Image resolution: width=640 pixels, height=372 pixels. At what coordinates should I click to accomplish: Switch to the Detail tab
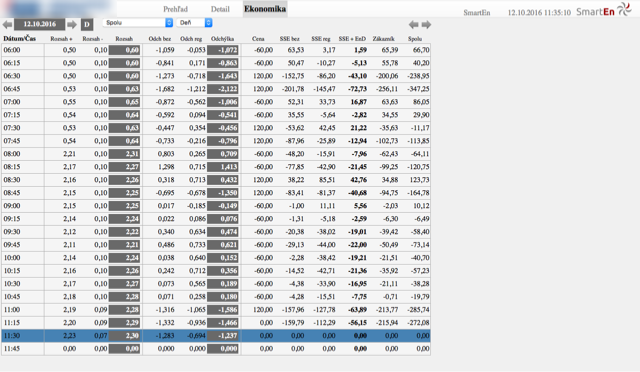point(220,9)
